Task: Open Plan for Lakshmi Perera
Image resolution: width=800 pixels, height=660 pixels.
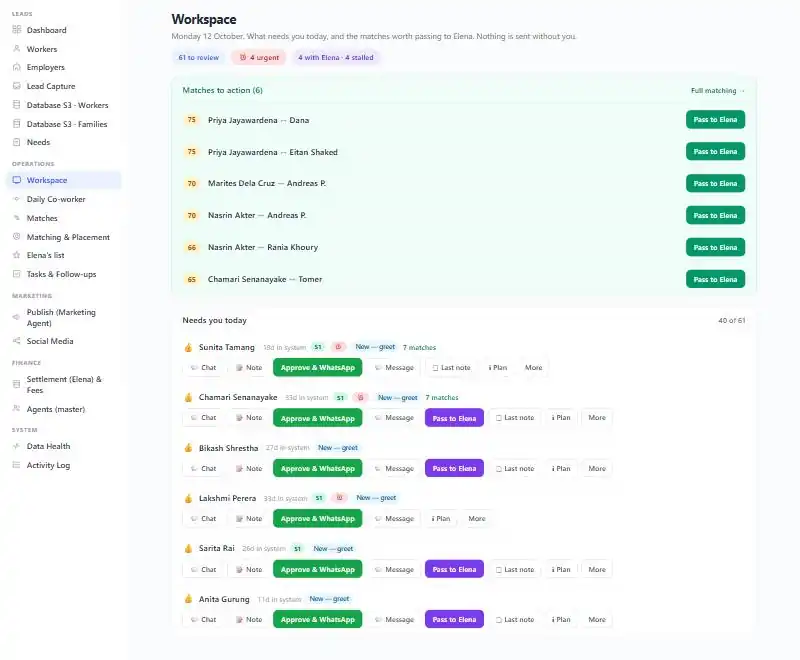Action: 441,518
